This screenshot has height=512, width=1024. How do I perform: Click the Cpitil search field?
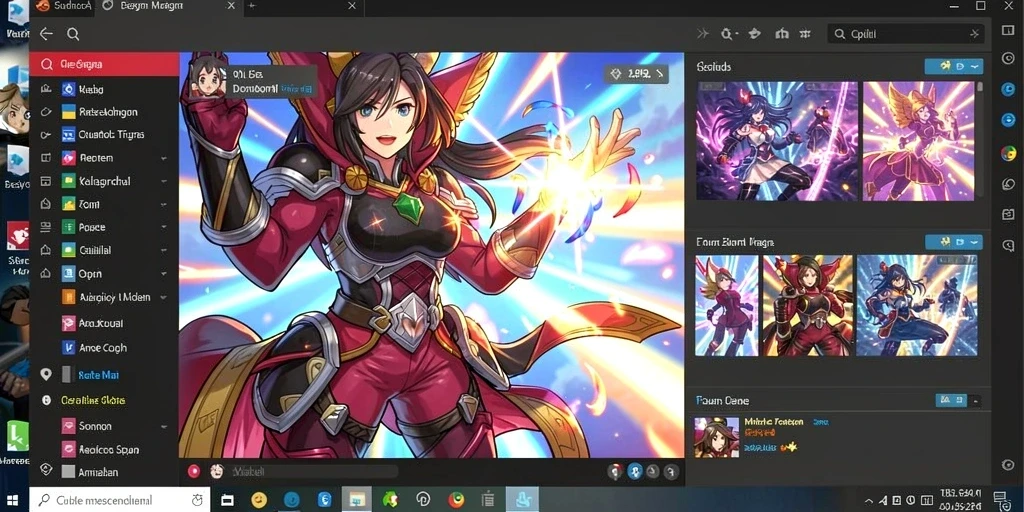(x=905, y=34)
